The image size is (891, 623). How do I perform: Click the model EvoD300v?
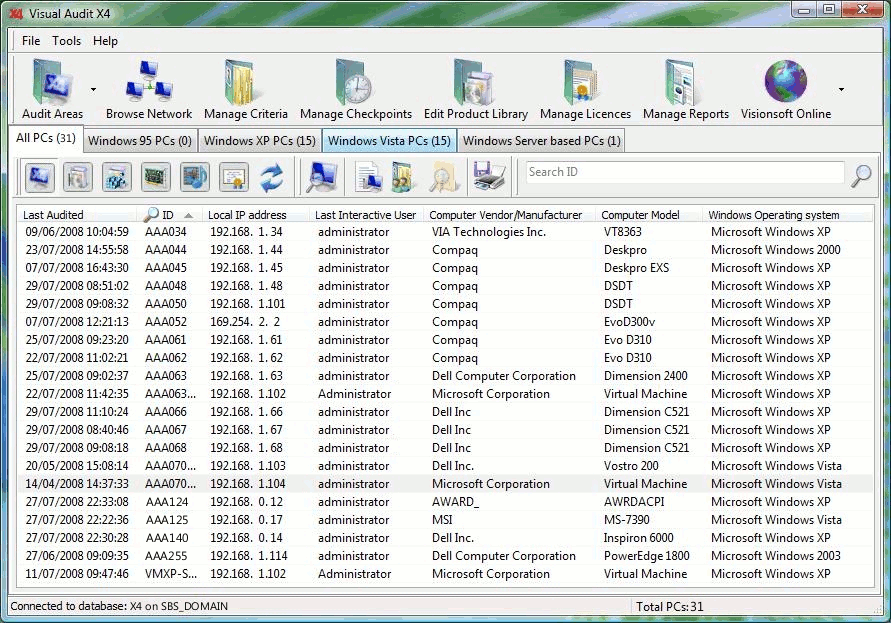tap(630, 322)
